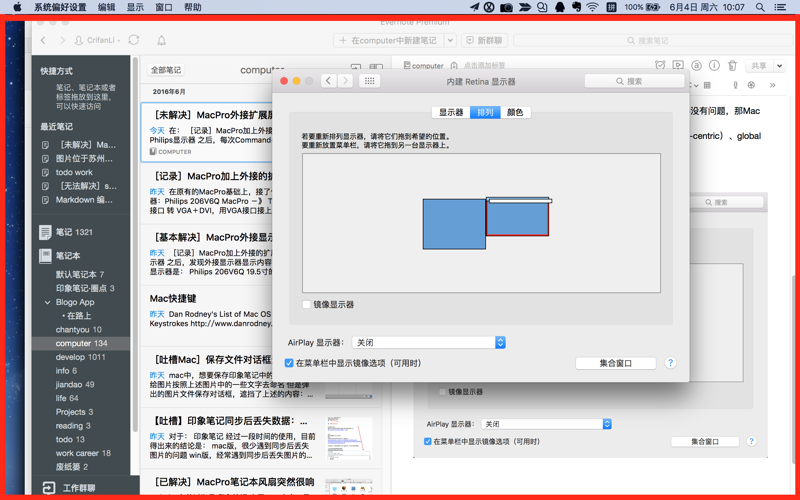The height and width of the screenshot is (500, 800).
Task: Open help for the Displays arrangement pane
Action: 670,363
